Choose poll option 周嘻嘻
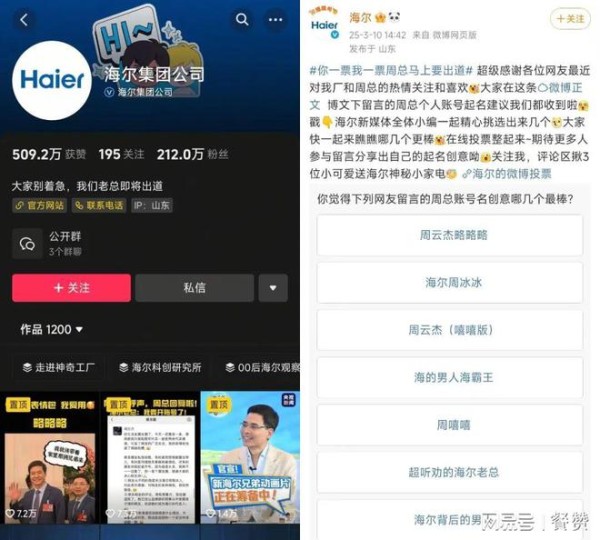This screenshot has height=540, width=600. pyautogui.click(x=450, y=425)
